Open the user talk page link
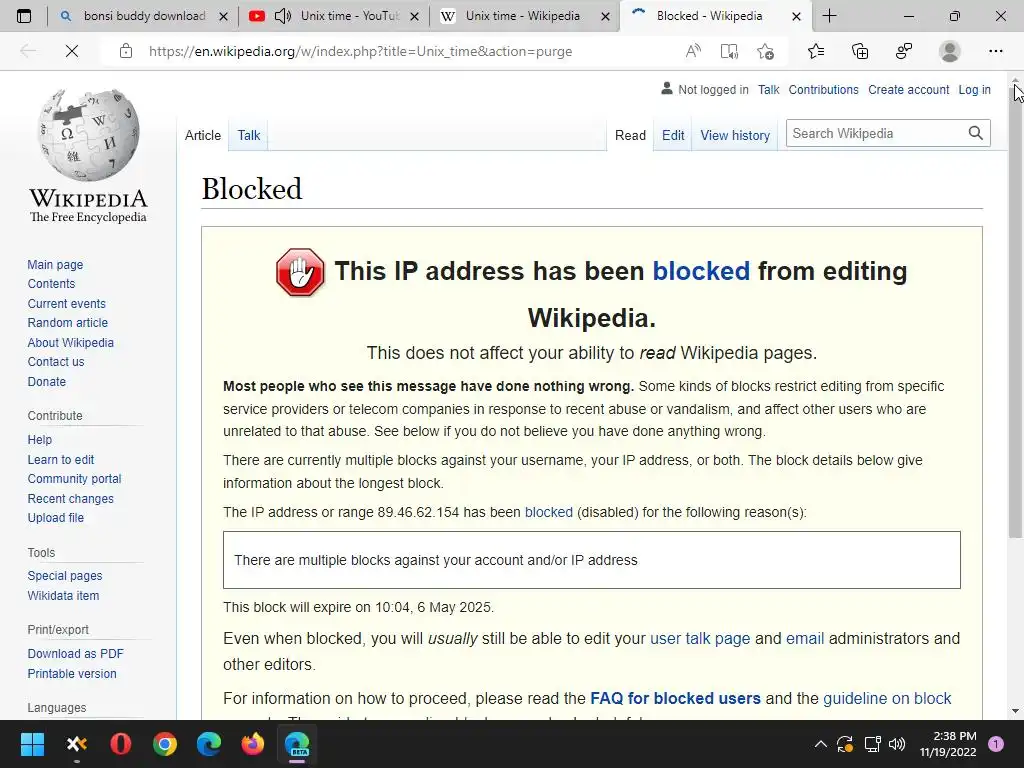1024x768 pixels. coord(700,638)
